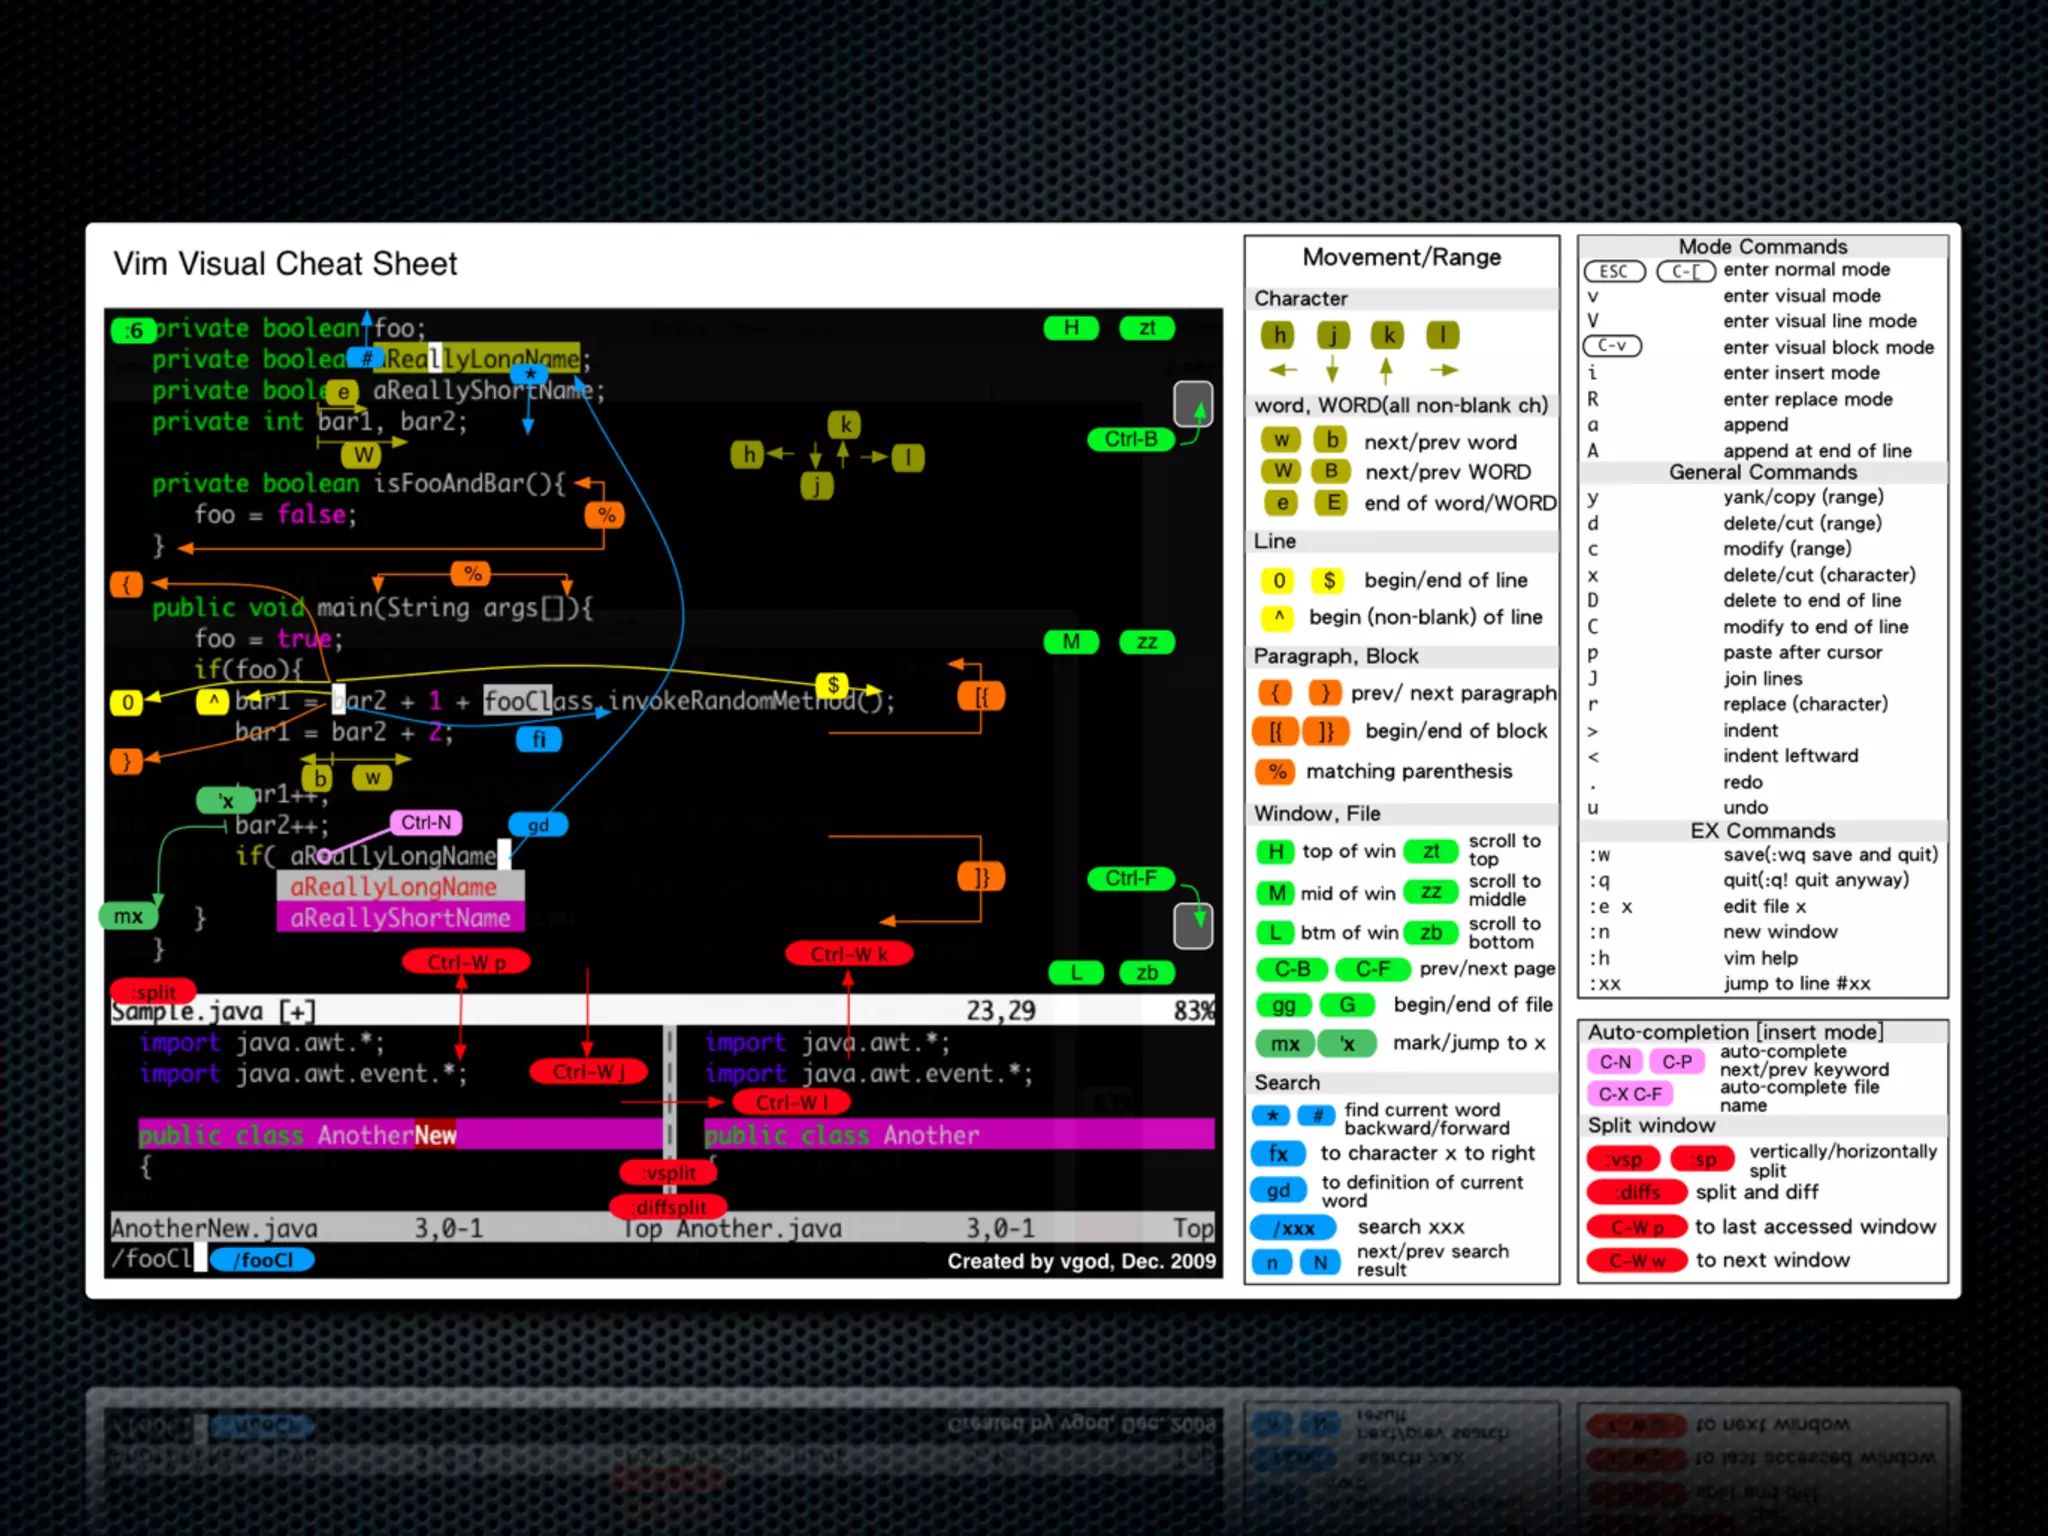Click the ESC key outline in Mode Commands
2048x1536 pixels.
[x=1613, y=271]
